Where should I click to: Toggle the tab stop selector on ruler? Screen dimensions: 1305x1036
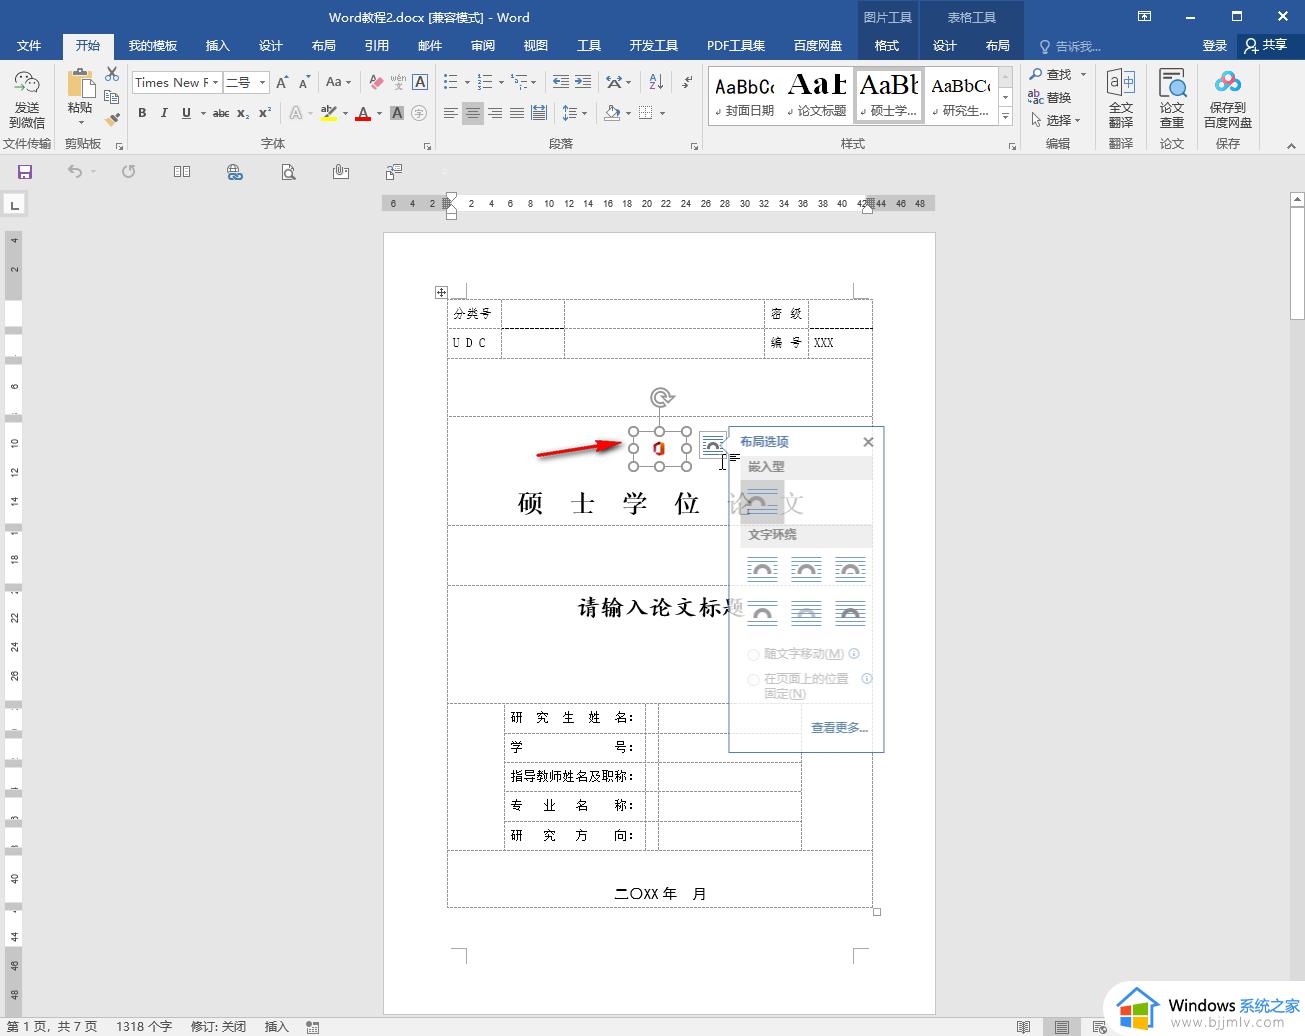(x=14, y=205)
